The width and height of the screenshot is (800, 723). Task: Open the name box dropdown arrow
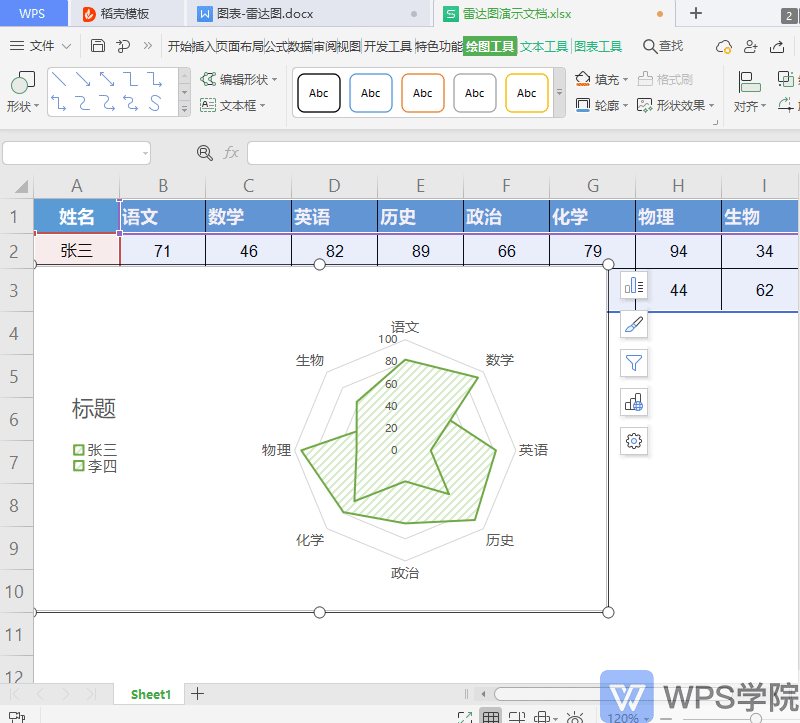(x=145, y=153)
